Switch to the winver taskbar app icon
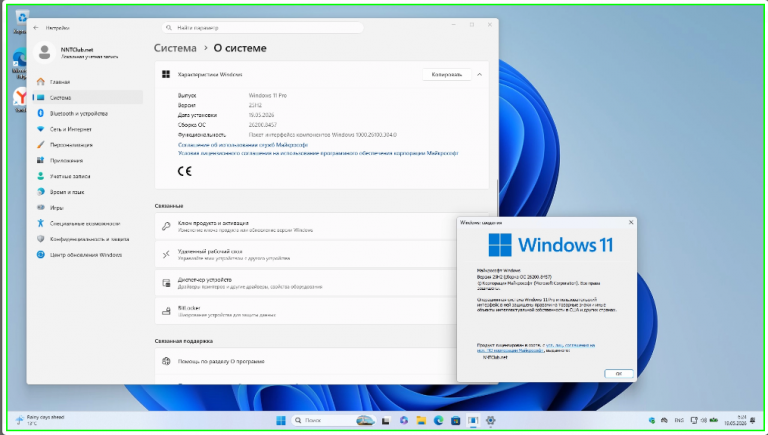The width and height of the screenshot is (768, 435). coord(473,420)
